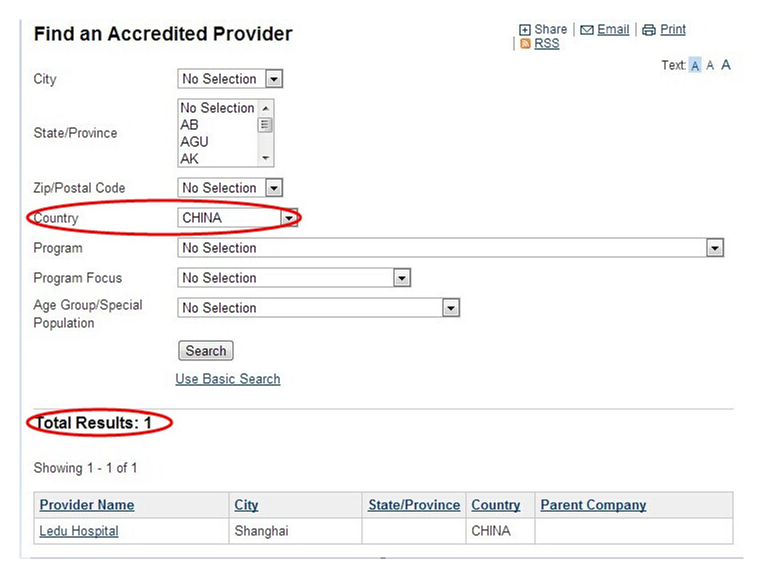Open the Age Group/Special Population dropdown
The width and height of the screenshot is (763, 578).
tap(451, 308)
